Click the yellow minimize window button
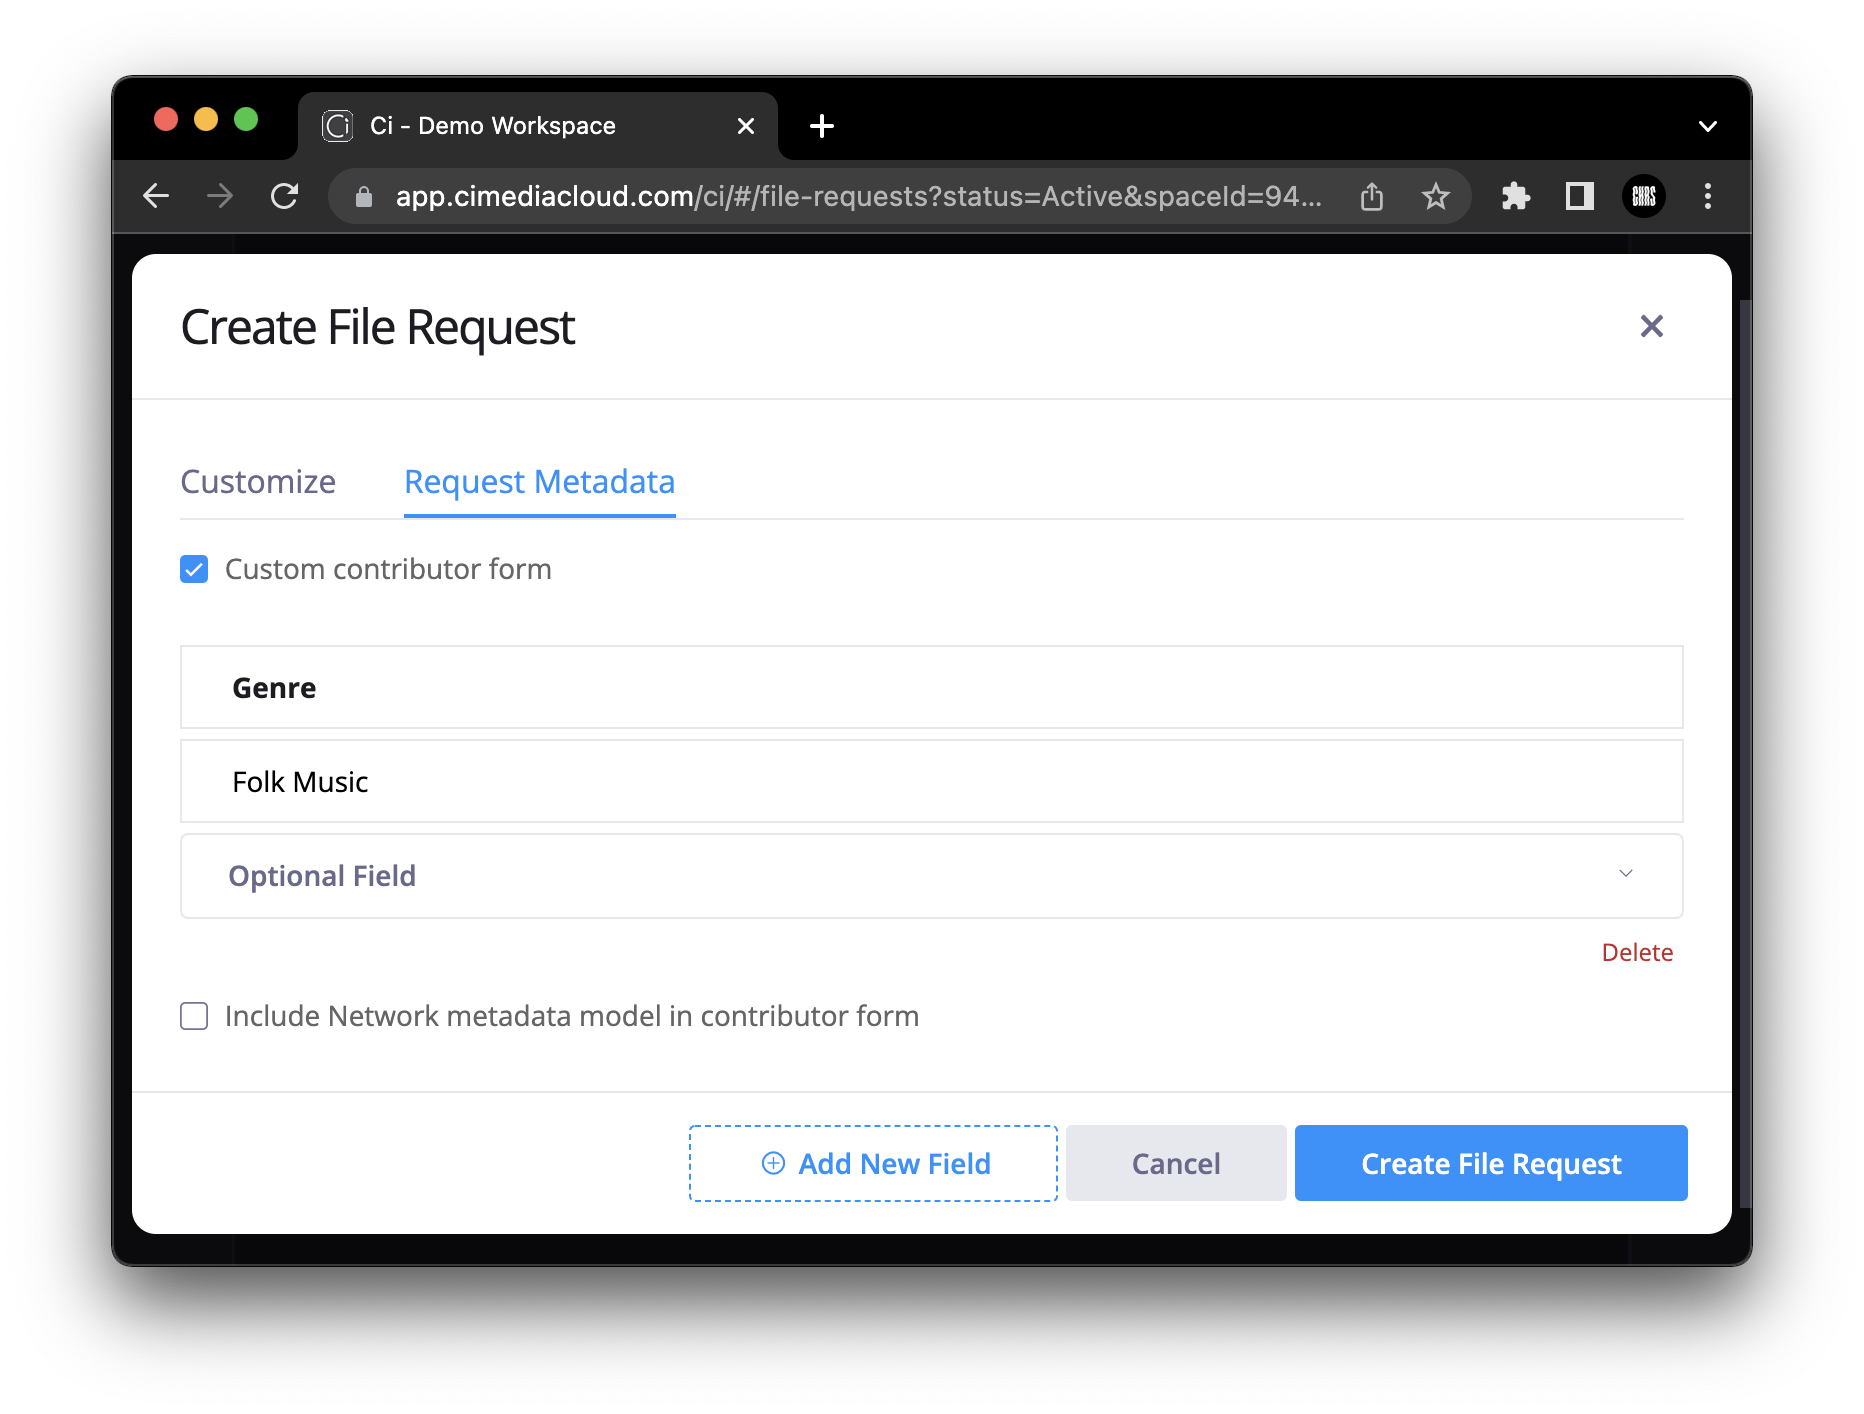This screenshot has height=1414, width=1864. (206, 120)
